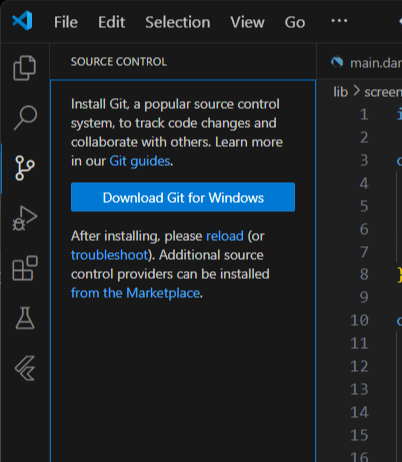The width and height of the screenshot is (402, 462).
Task: Open the Search view icon
Action: (x=25, y=118)
